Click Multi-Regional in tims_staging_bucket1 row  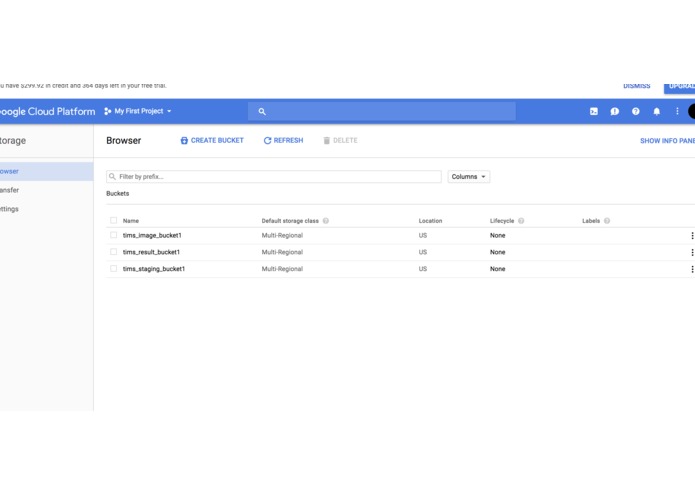tap(282, 269)
